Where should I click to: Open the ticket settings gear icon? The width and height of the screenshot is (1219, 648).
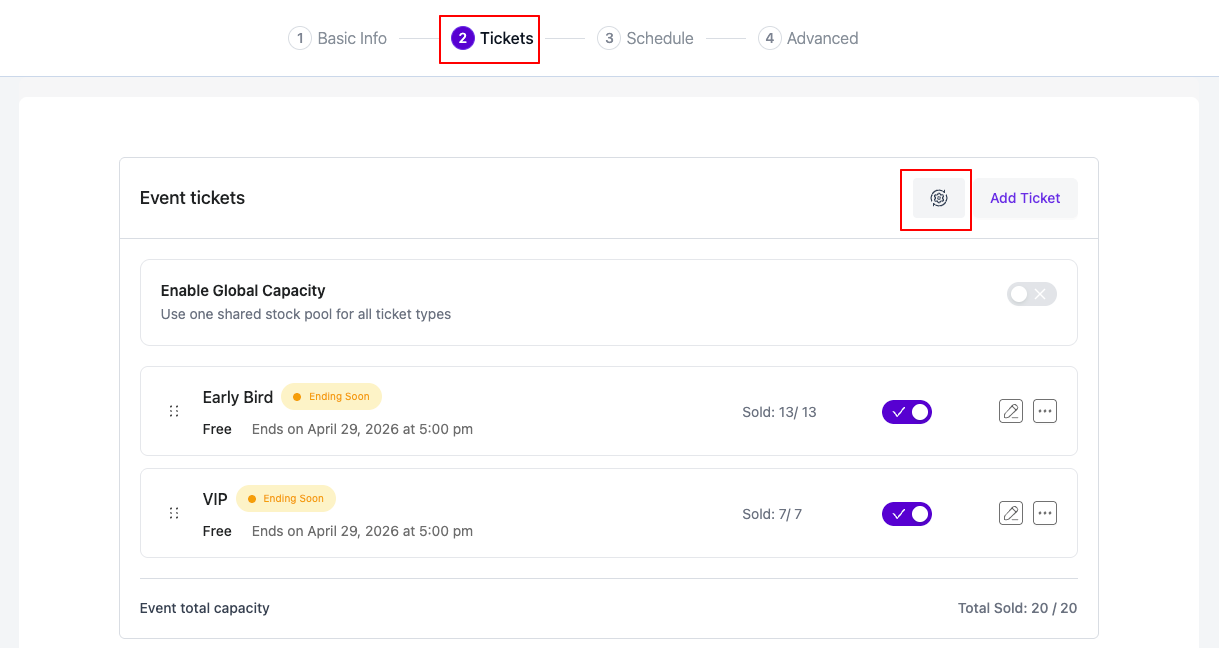pyautogui.click(x=936, y=198)
